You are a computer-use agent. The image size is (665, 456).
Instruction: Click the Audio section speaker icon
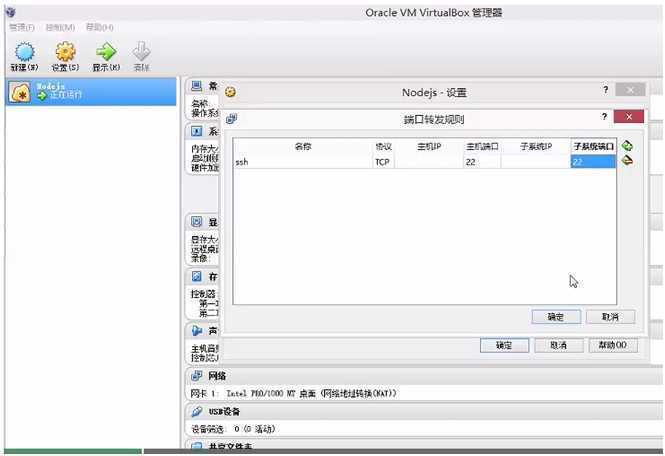[196, 330]
